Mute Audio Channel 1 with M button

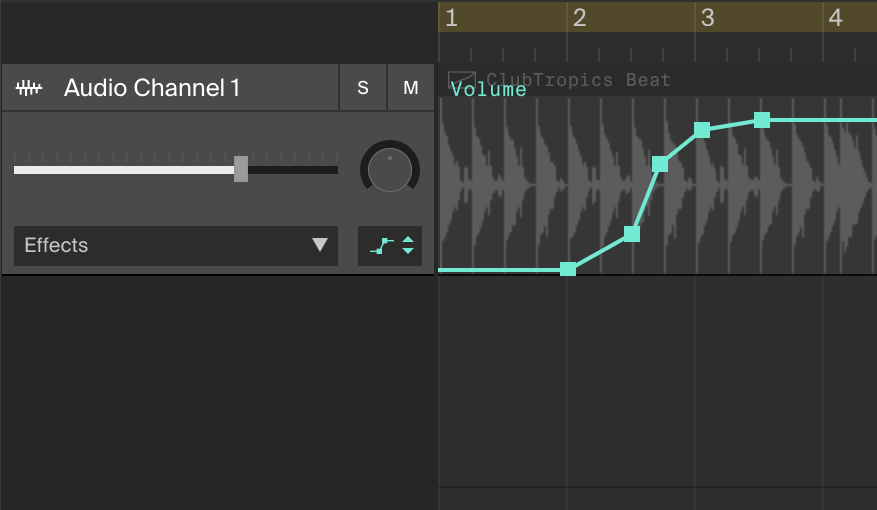coord(411,87)
